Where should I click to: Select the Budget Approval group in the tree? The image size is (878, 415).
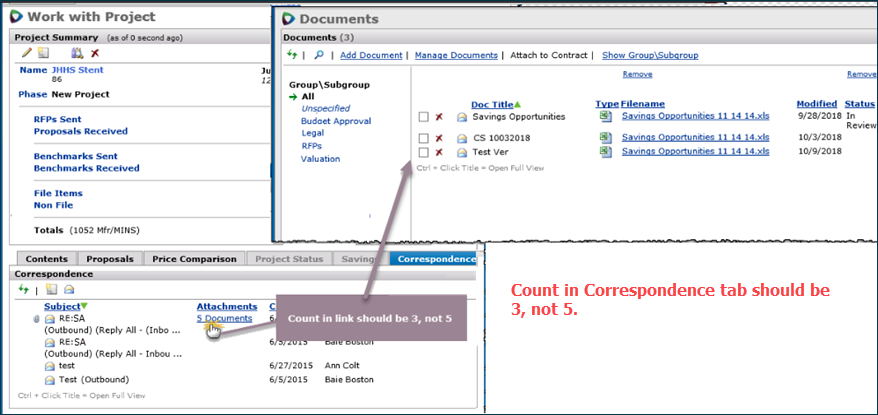point(334,120)
